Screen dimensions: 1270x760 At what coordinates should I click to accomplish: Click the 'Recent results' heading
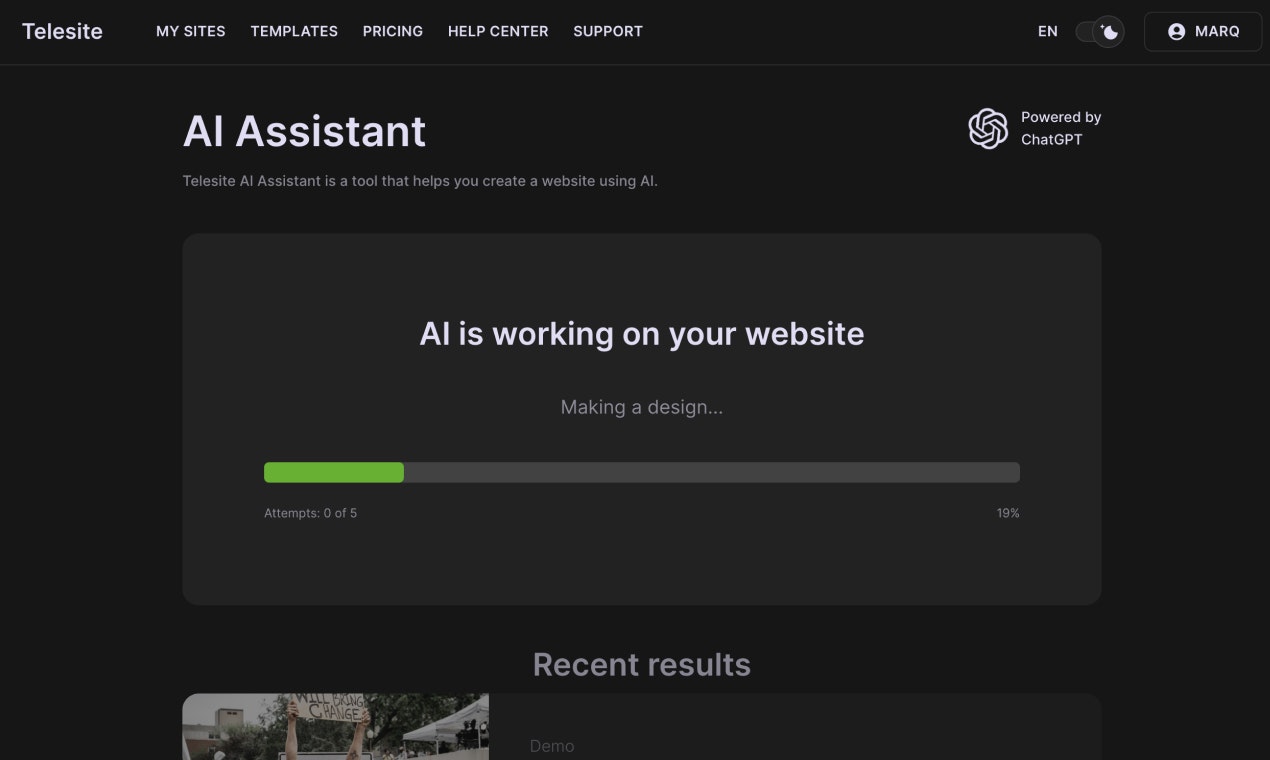tap(642, 664)
